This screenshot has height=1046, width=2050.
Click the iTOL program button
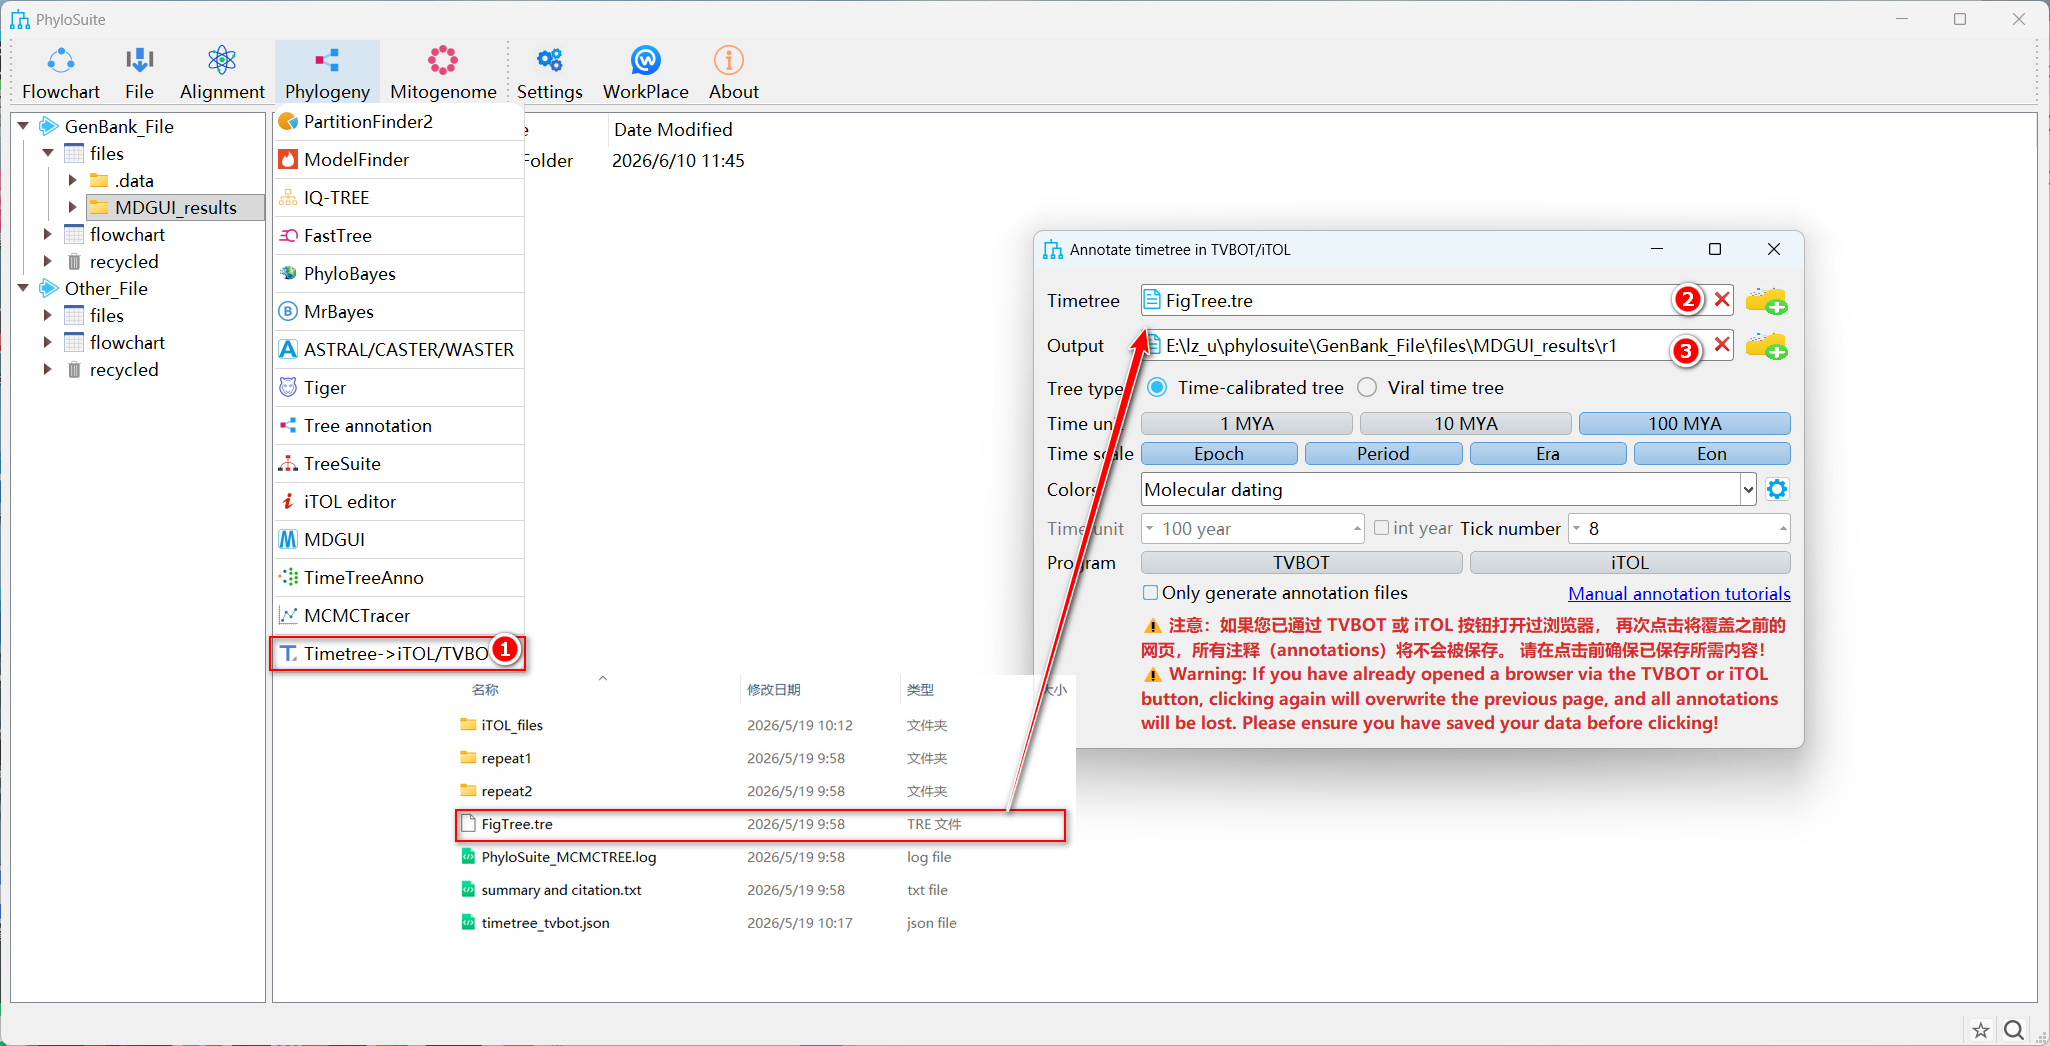click(1630, 563)
